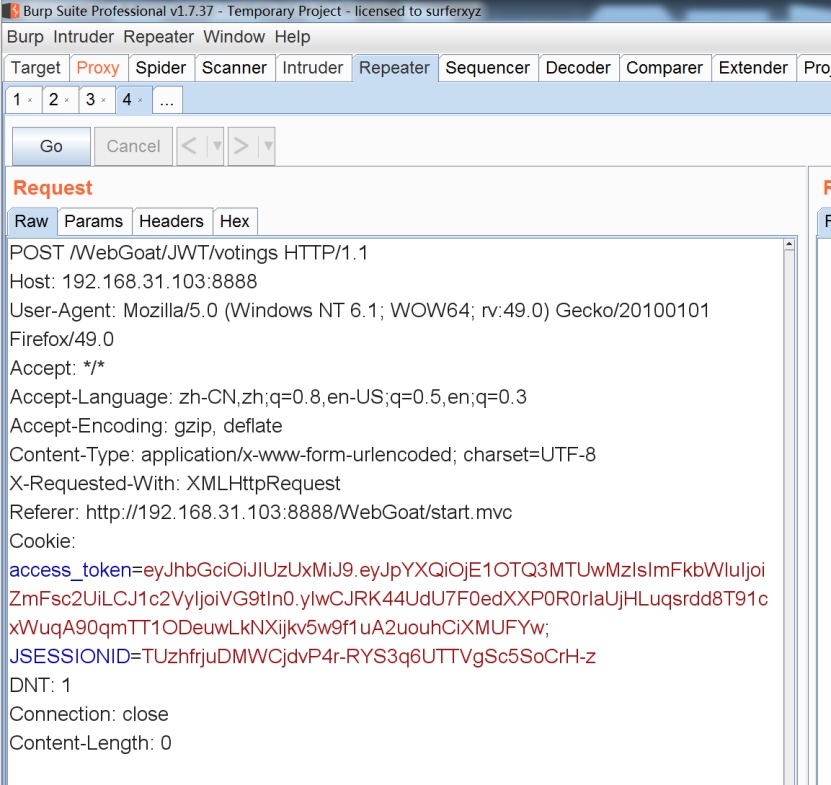Switch to the Extender tab

click(754, 68)
